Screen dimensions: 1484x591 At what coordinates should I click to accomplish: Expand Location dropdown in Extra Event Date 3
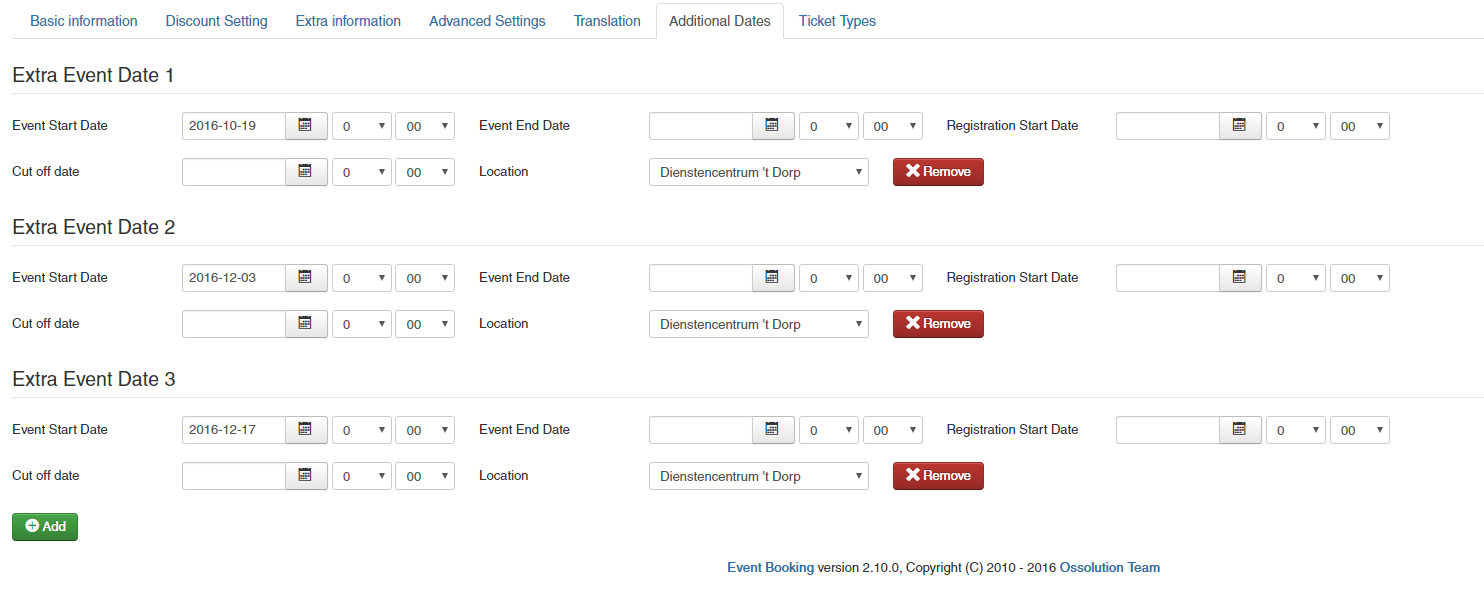pos(758,476)
